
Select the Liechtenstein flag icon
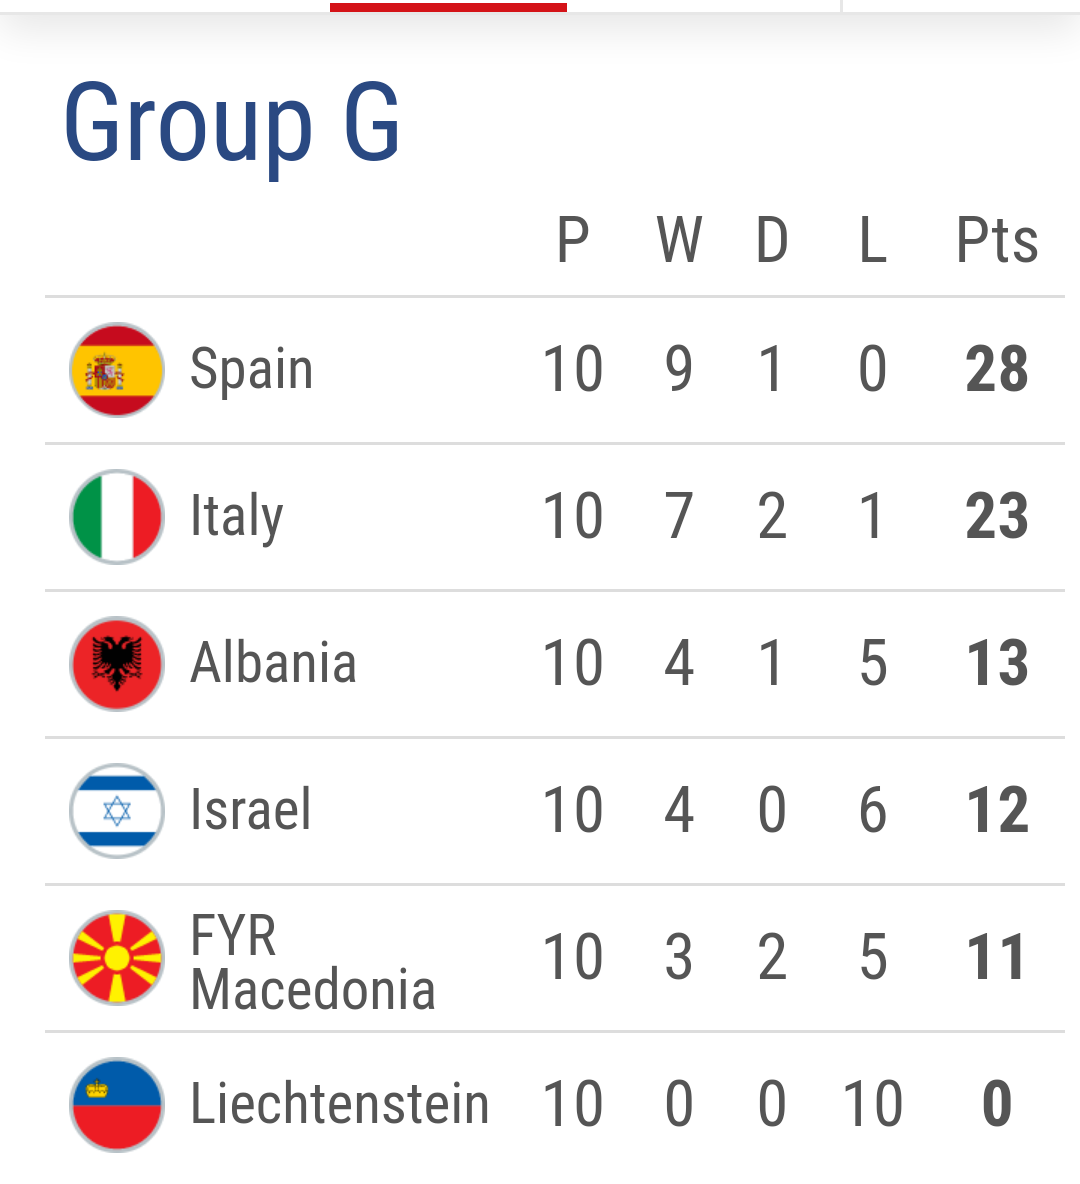point(117,1105)
